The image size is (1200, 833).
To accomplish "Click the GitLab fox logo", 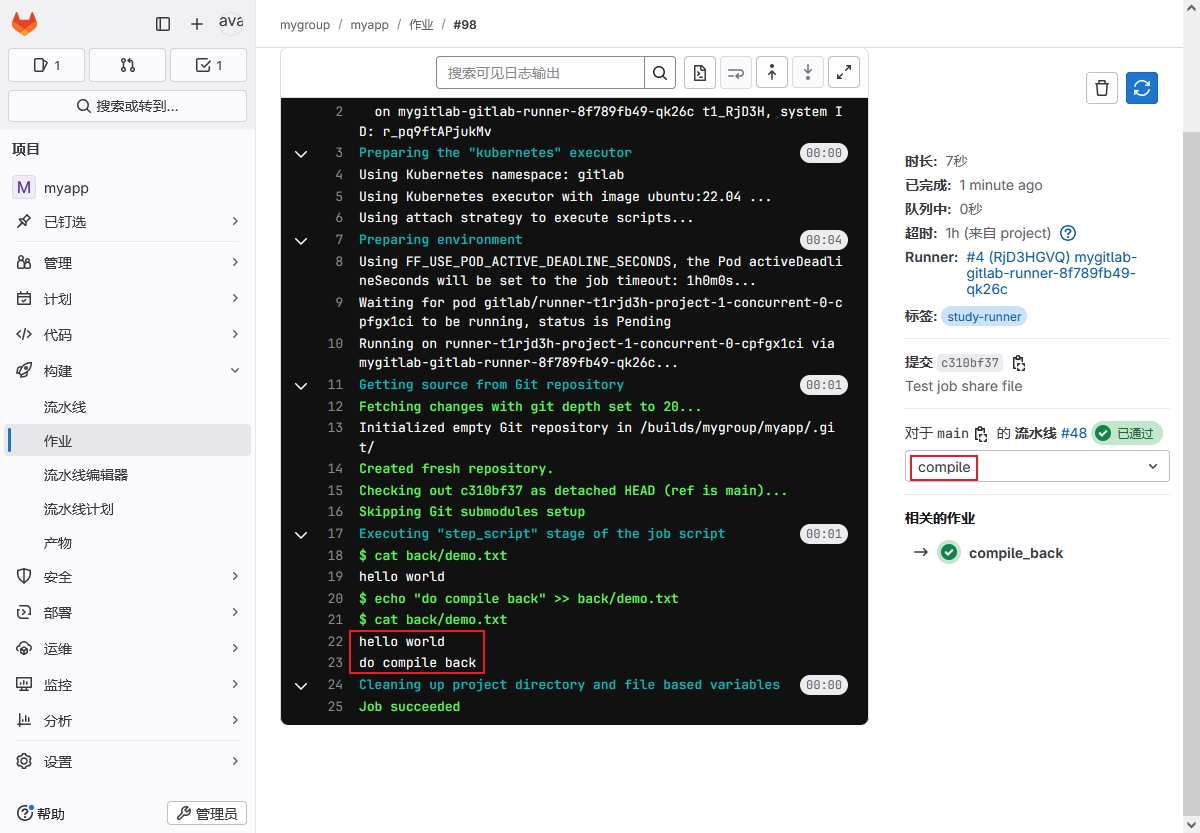I will pyautogui.click(x=24, y=24).
